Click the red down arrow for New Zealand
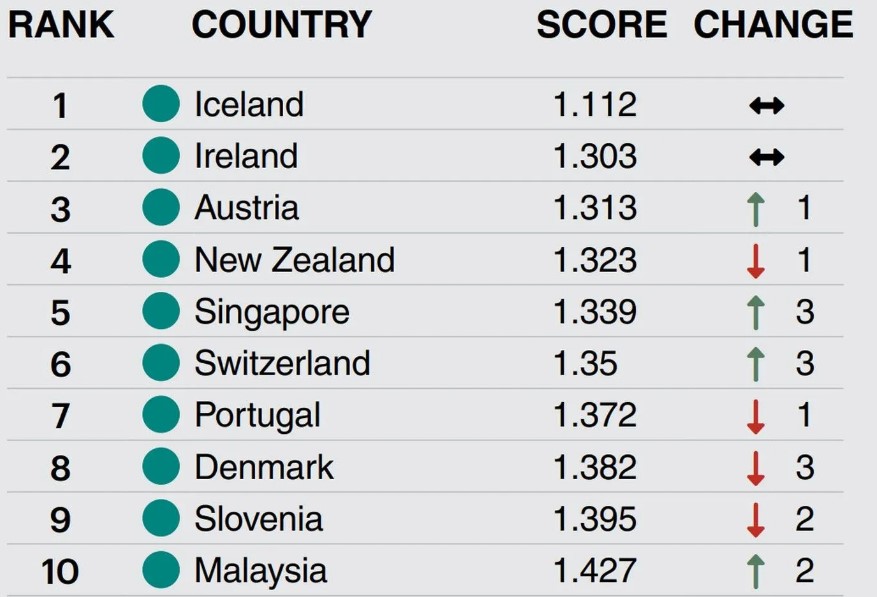The image size is (877, 597). point(756,261)
